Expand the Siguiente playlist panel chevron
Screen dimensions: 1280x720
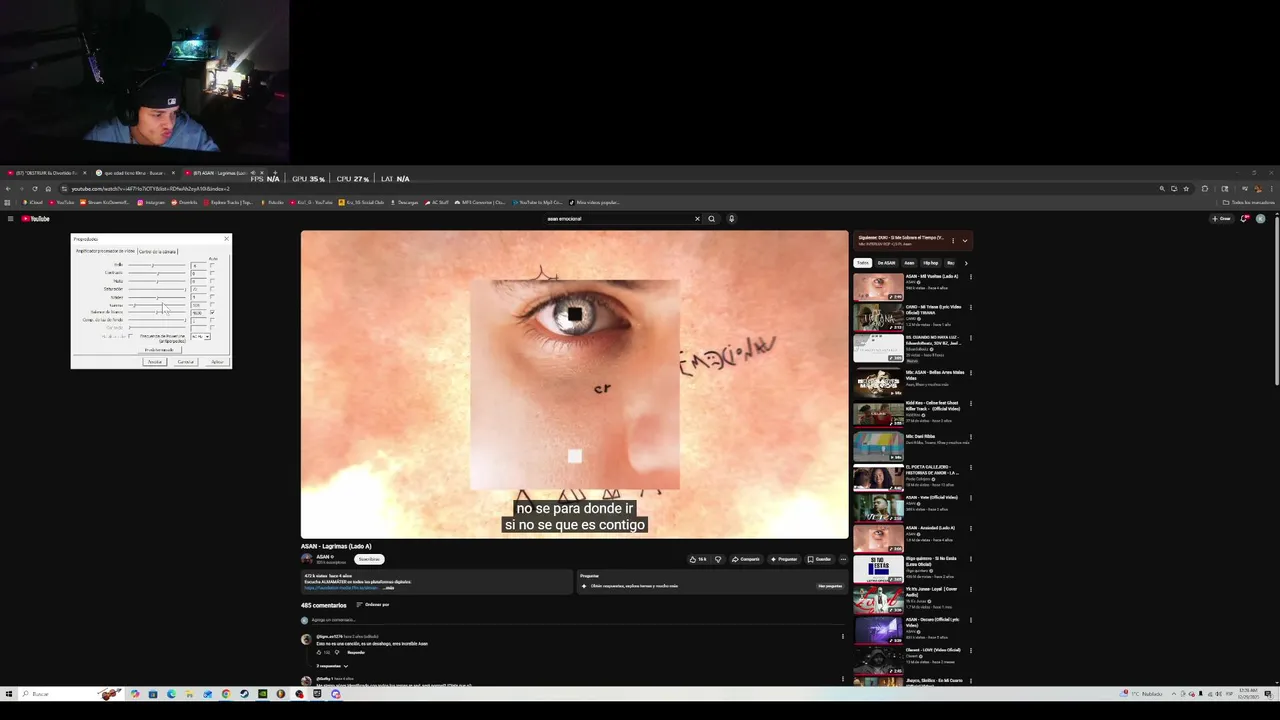pos(964,240)
